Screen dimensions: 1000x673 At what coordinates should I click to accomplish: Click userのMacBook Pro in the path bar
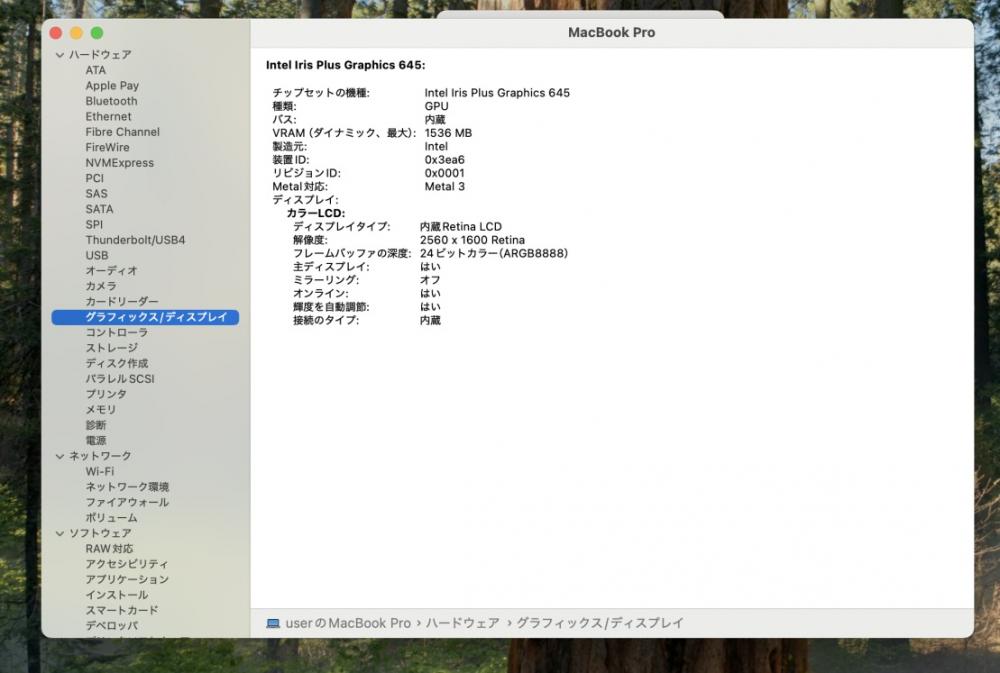[348, 623]
